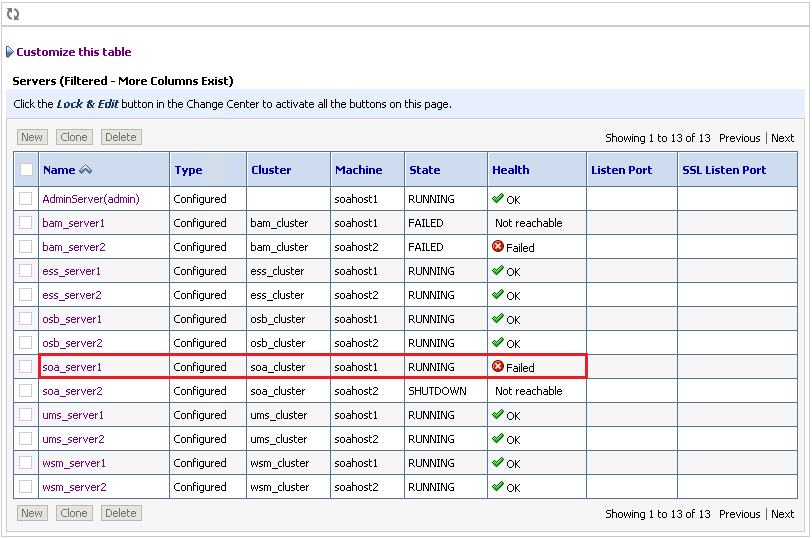Click the top Next pagination link
This screenshot has width=812, height=538.
pyautogui.click(x=782, y=138)
